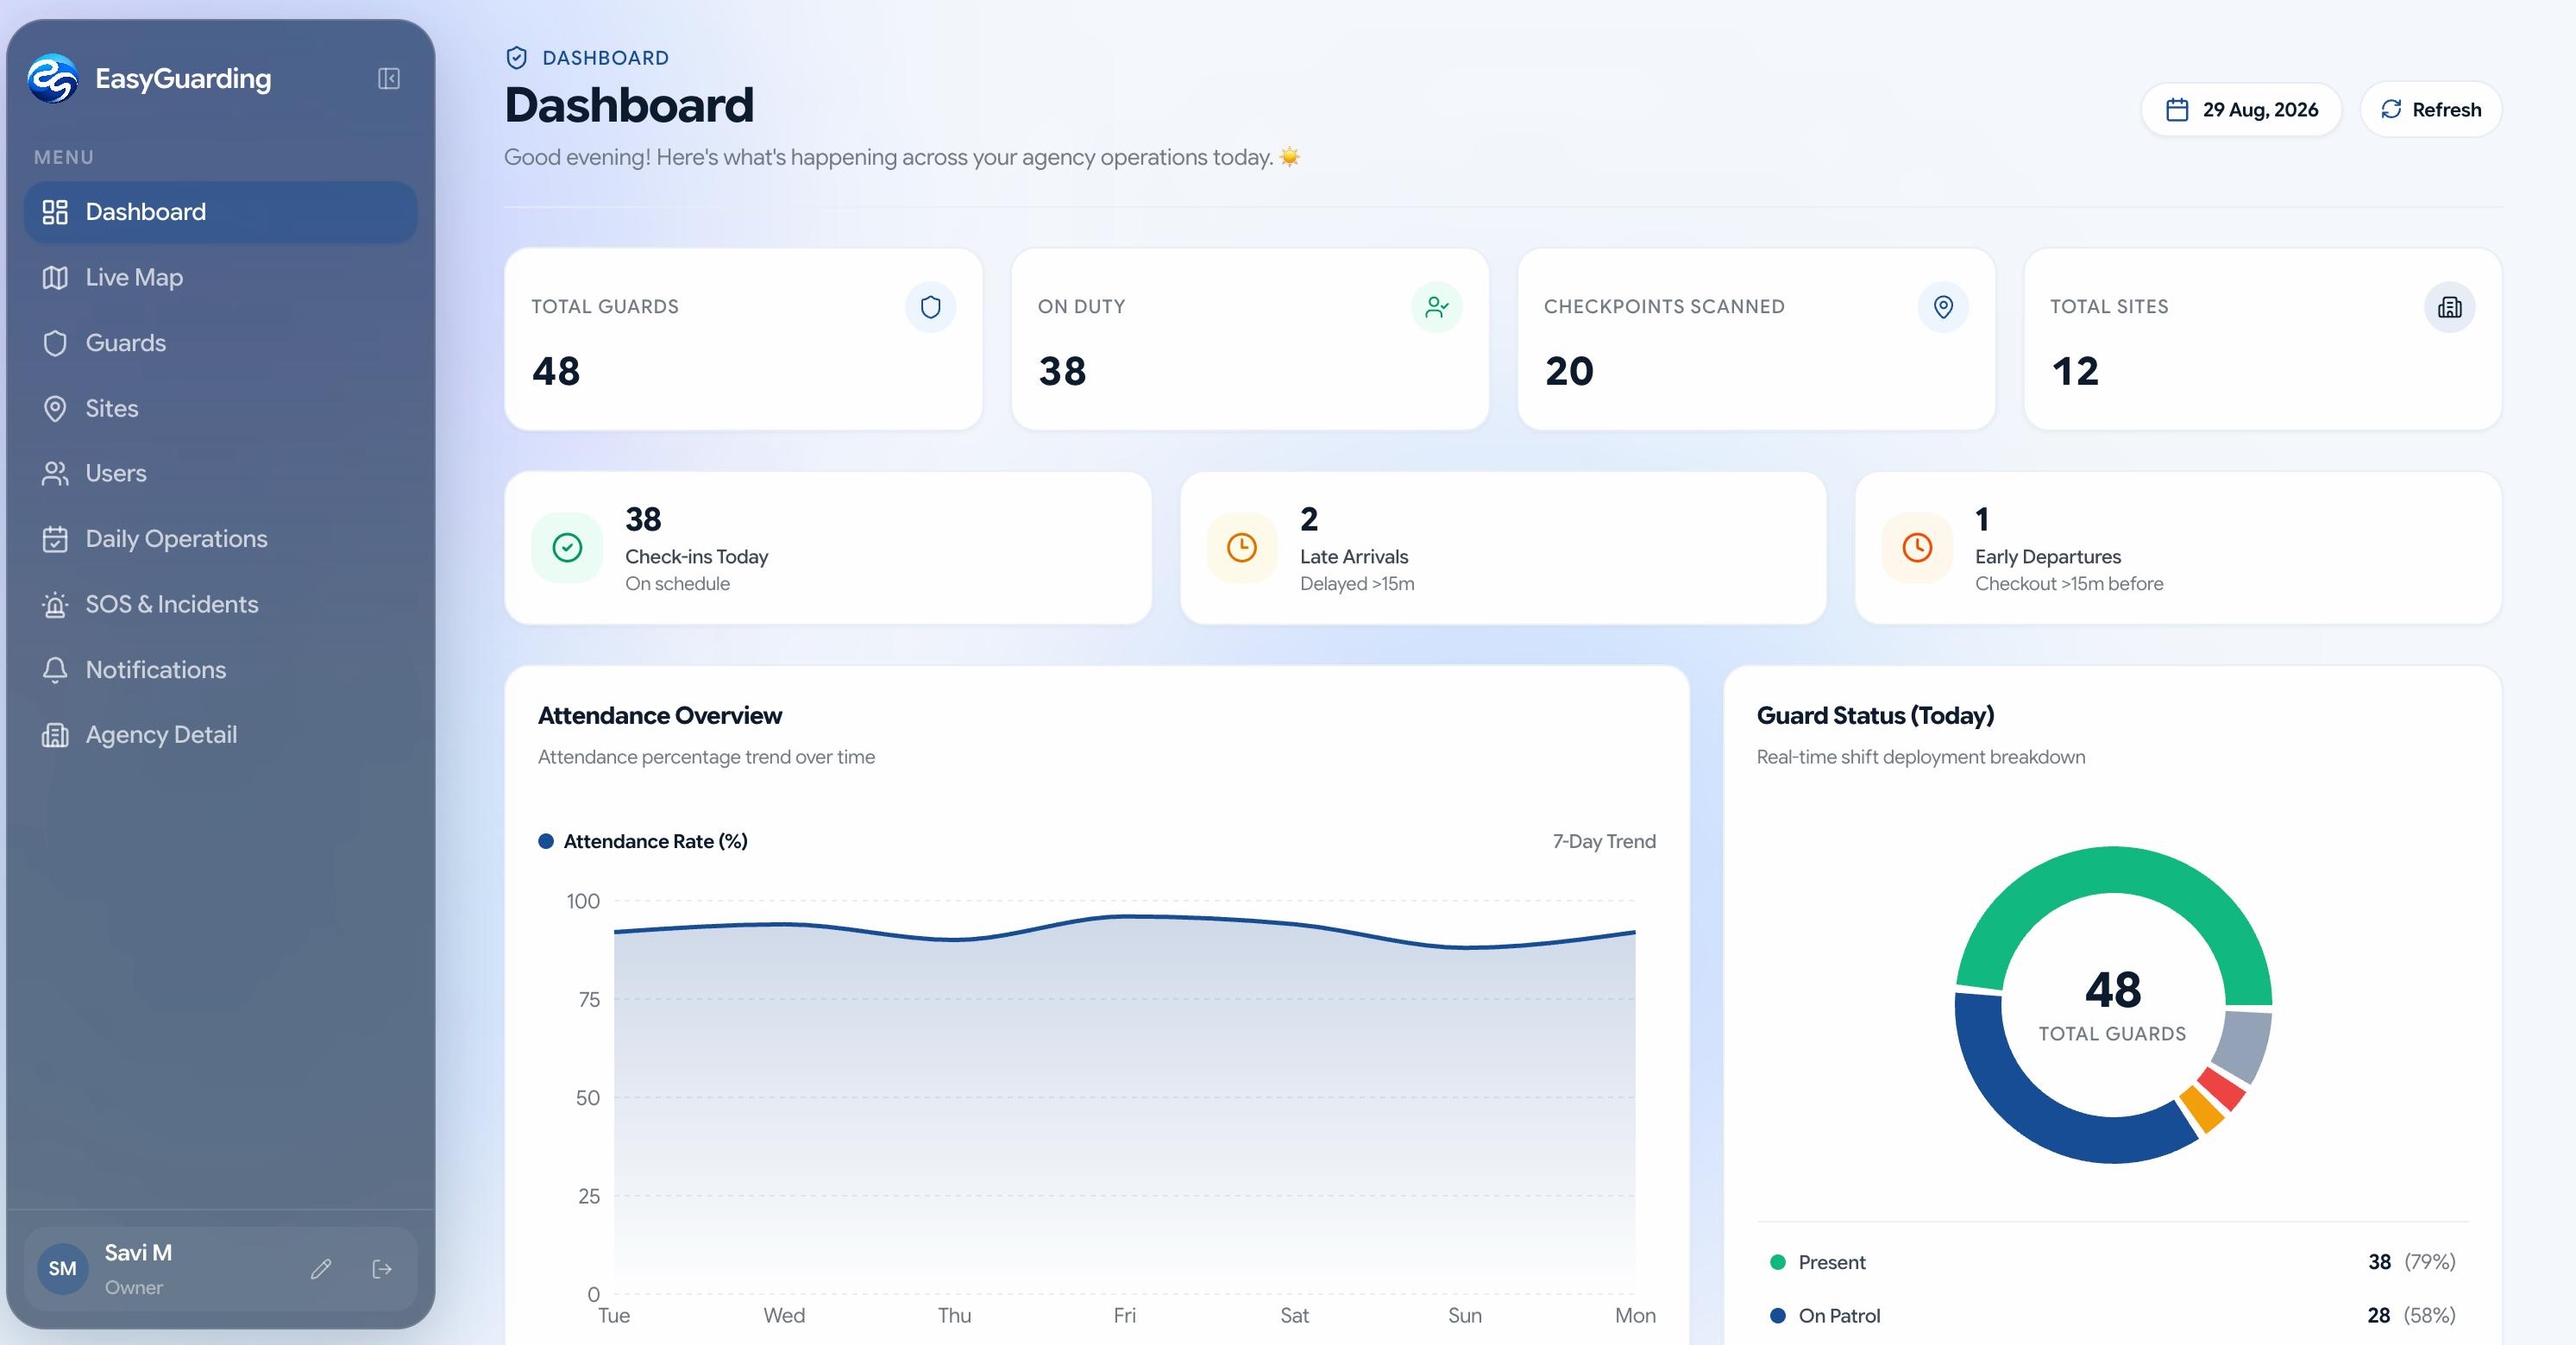Screen dimensions: 2576x1345
Task: Click the Early Departures card title
Action: click(x=2048, y=557)
